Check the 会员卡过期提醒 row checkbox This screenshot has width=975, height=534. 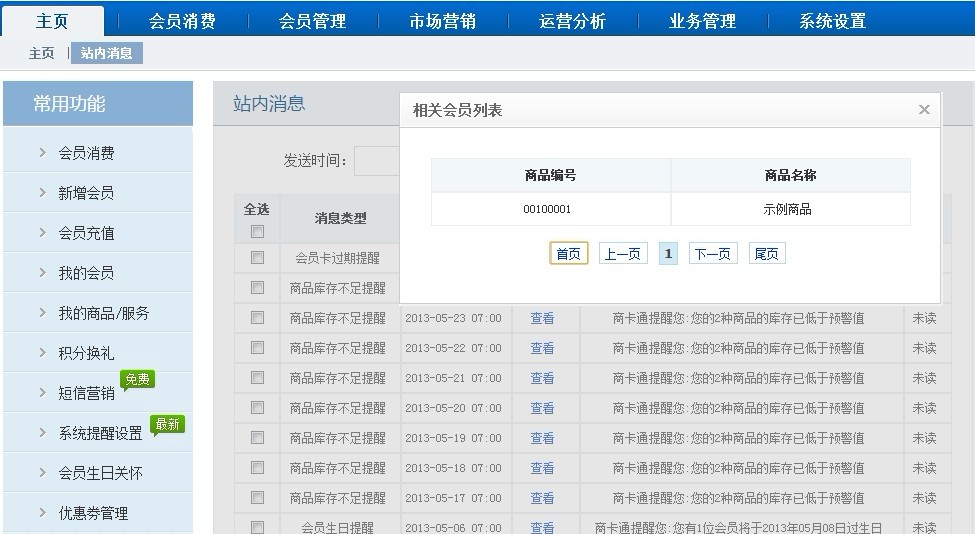(x=257, y=258)
